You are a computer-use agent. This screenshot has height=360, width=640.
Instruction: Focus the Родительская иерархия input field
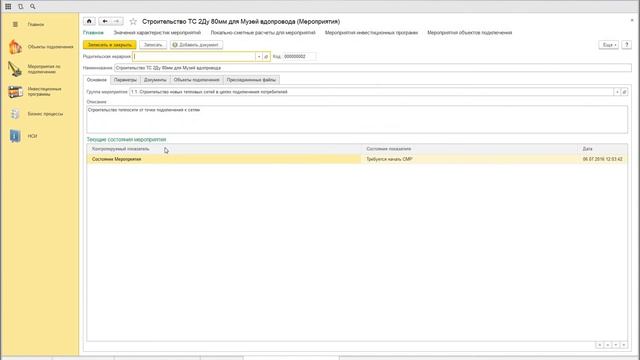[194, 57]
